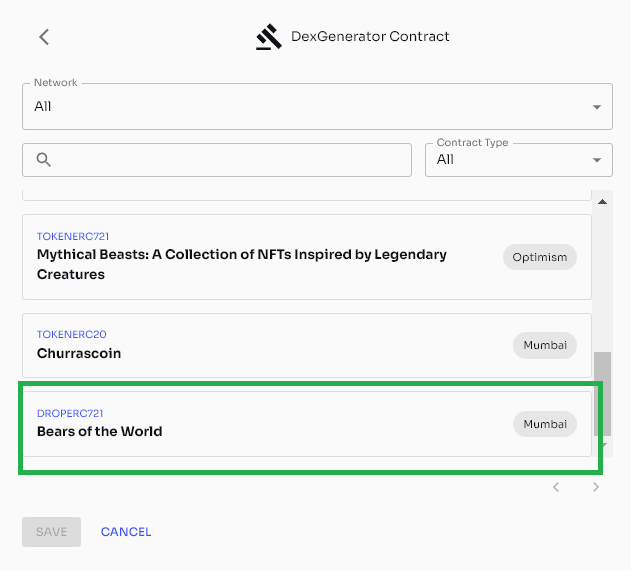Focus the contract search input field
This screenshot has width=632, height=570.
tap(230, 160)
